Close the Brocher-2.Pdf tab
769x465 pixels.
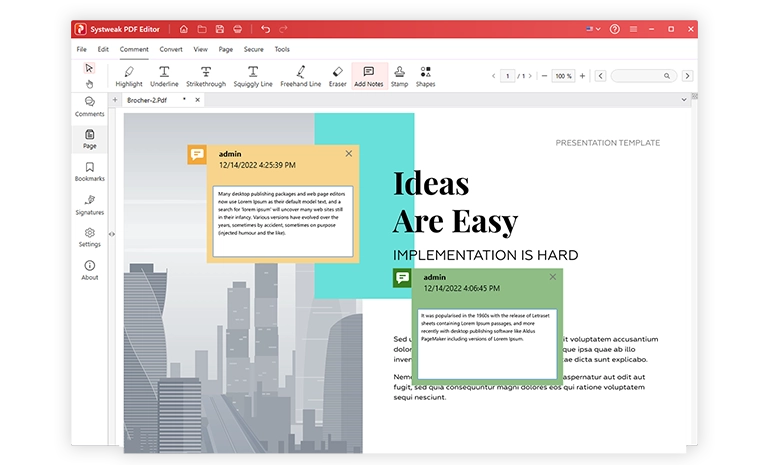198,100
